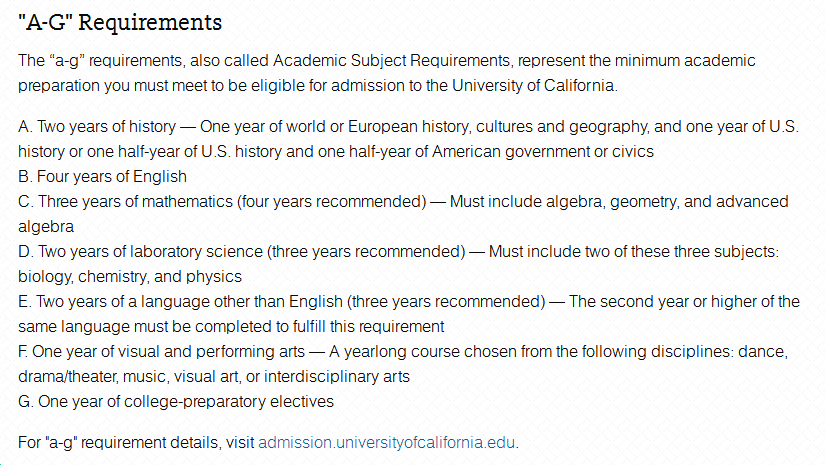The width and height of the screenshot is (826, 465).
Task: Click the text "For "a-g" requirement details, visit"
Action: click(136, 442)
